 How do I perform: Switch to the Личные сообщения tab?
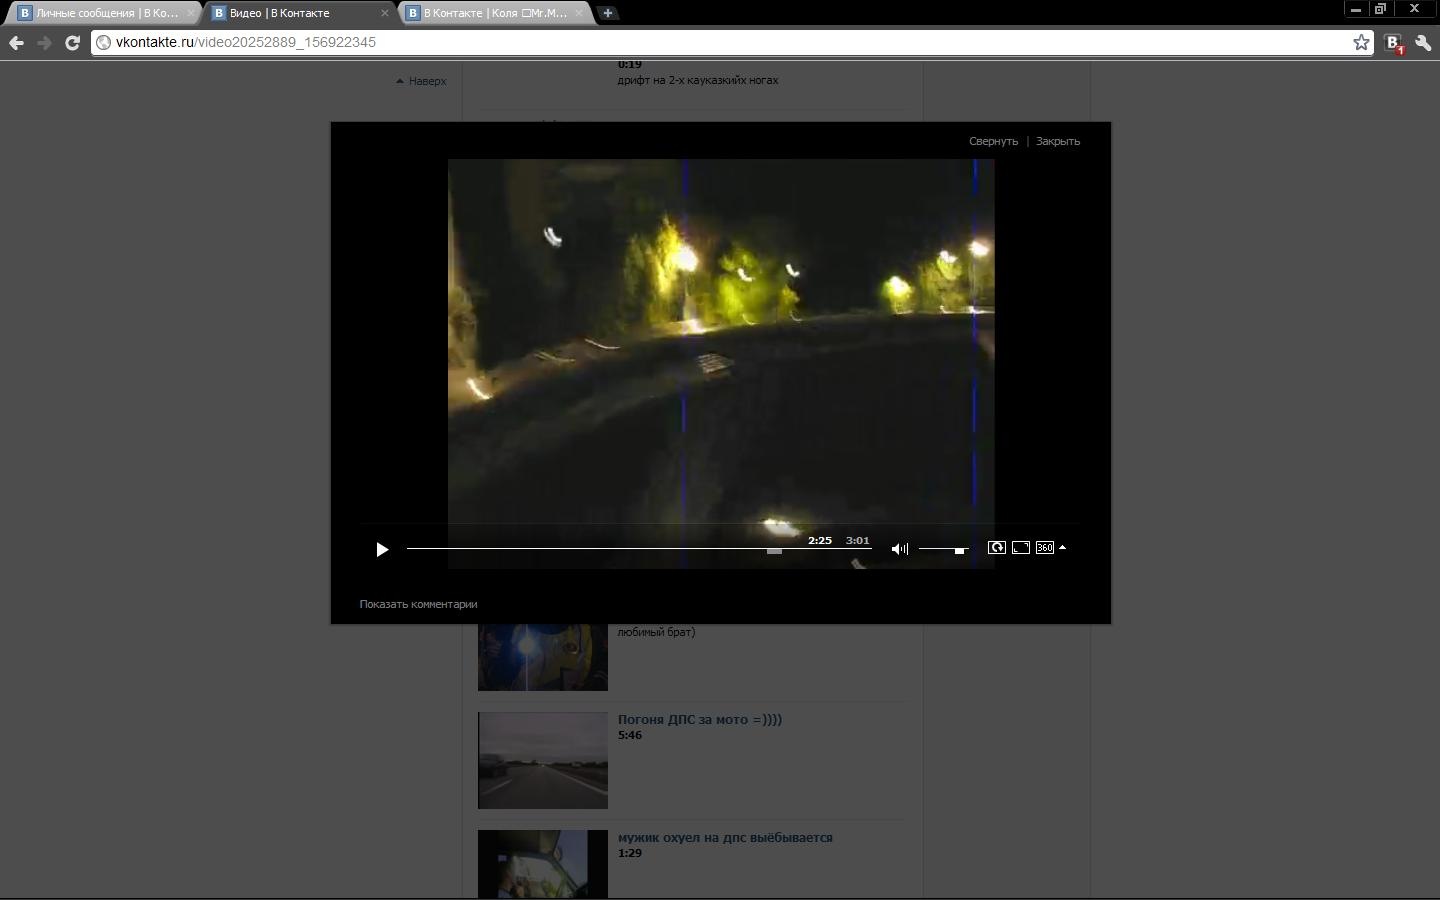[x=105, y=13]
